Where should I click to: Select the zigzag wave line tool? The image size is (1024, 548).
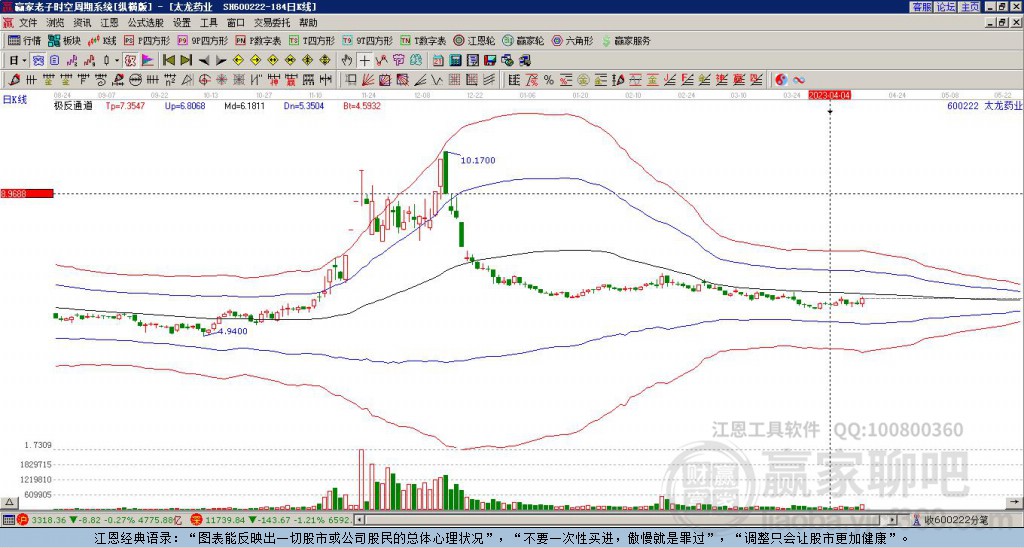click(436, 80)
